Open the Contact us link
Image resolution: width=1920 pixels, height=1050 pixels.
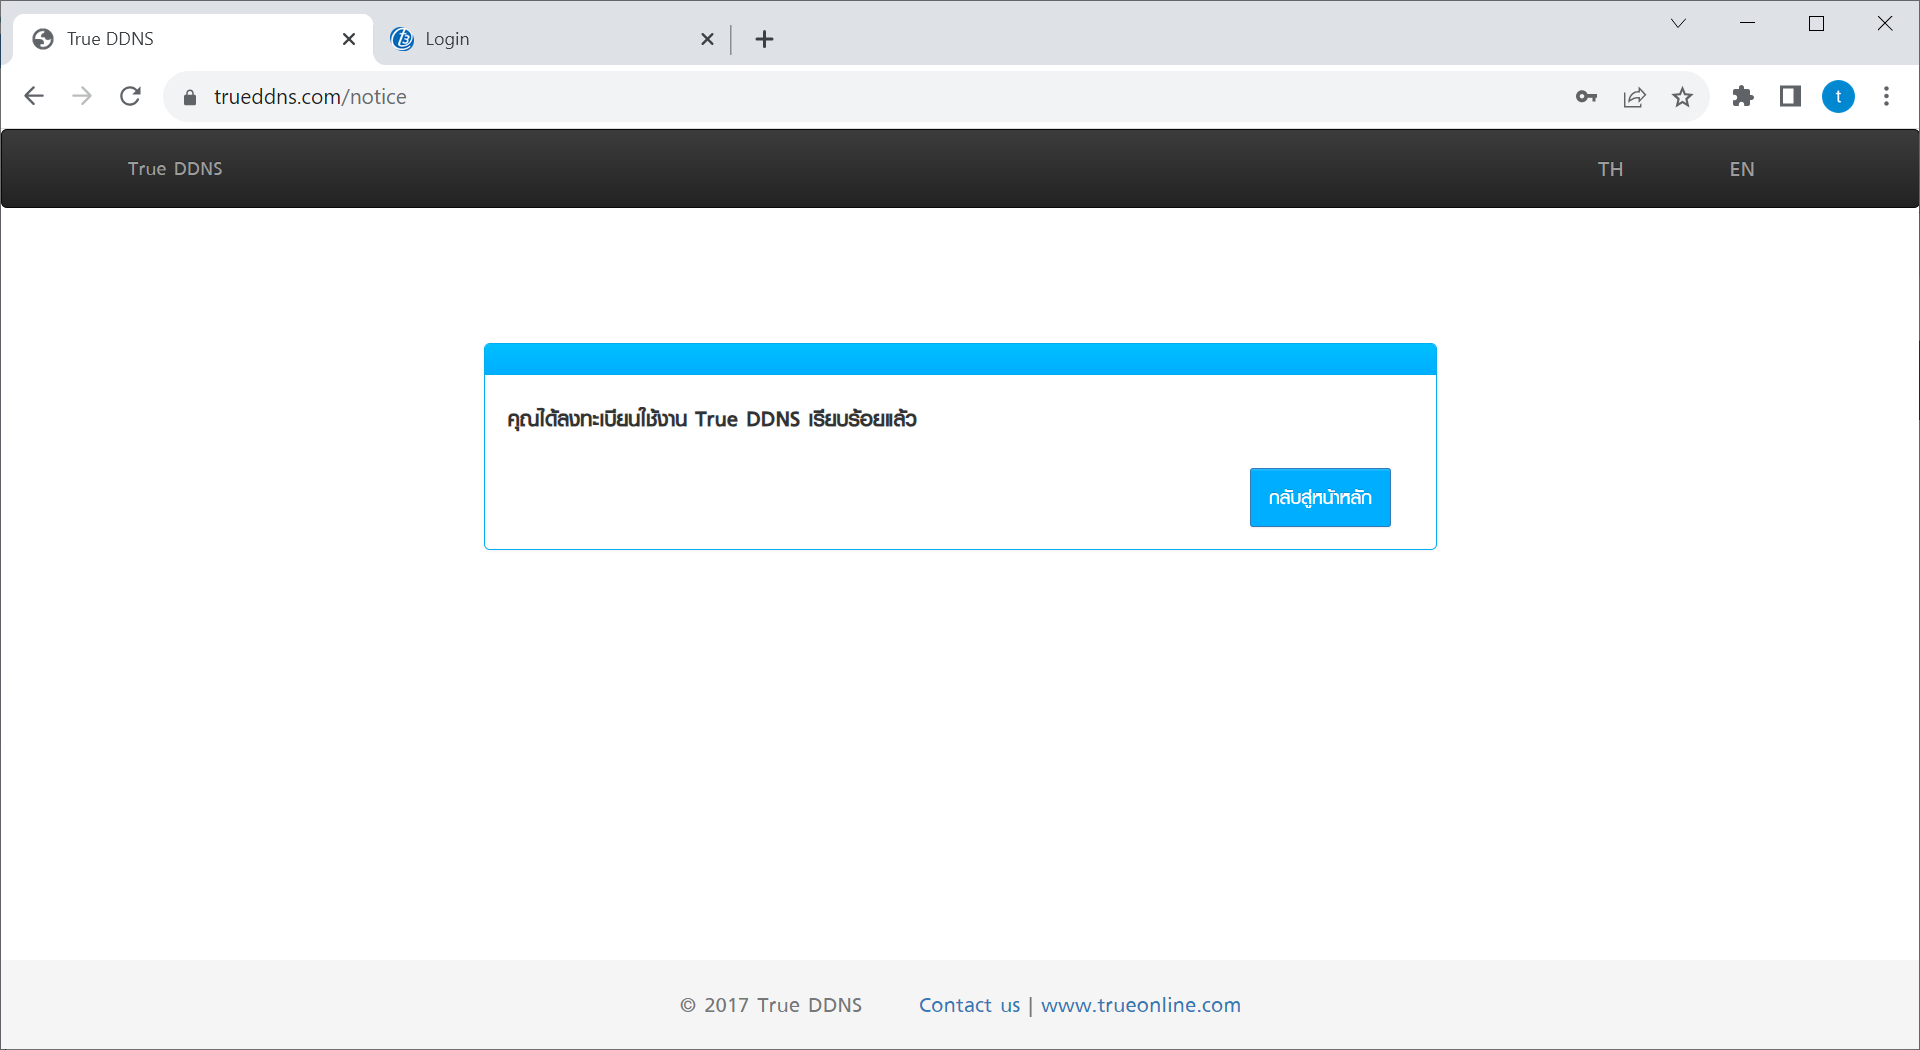(x=969, y=1005)
